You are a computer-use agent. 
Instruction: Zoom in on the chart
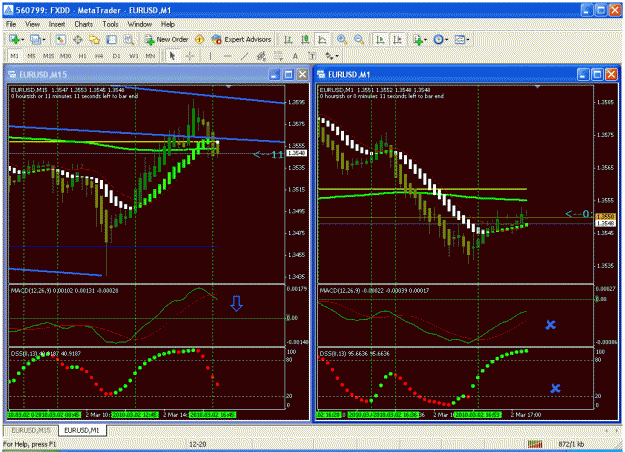342,39
